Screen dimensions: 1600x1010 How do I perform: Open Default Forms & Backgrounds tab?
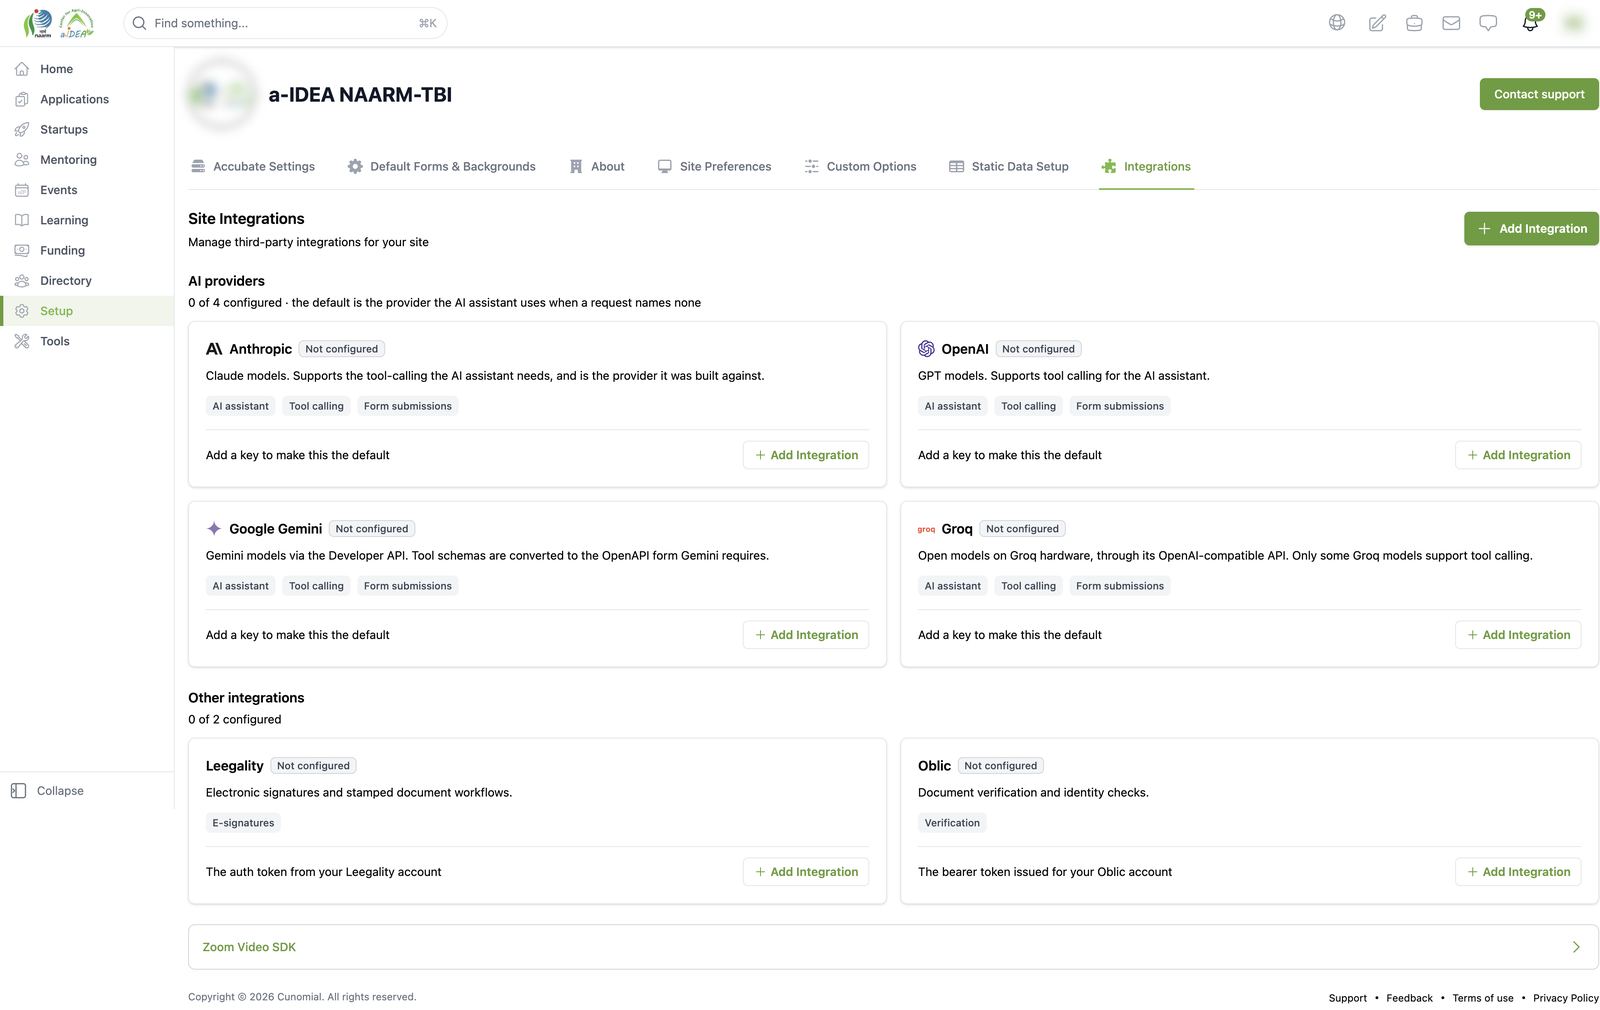coord(441,167)
